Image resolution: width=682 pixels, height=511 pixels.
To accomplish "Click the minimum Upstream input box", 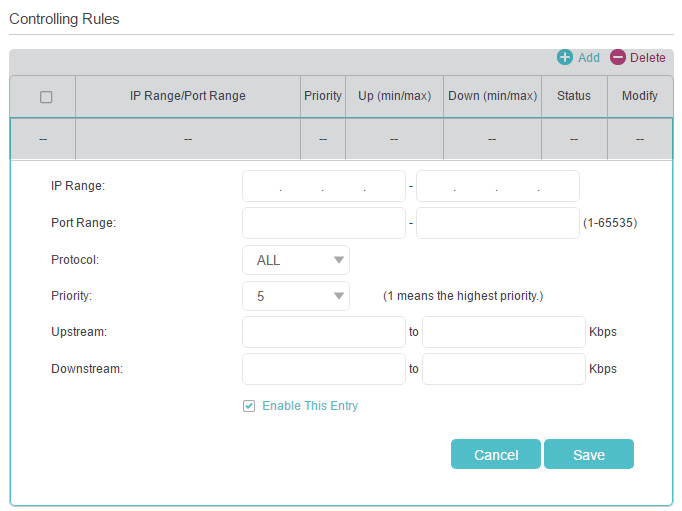I will tap(323, 332).
